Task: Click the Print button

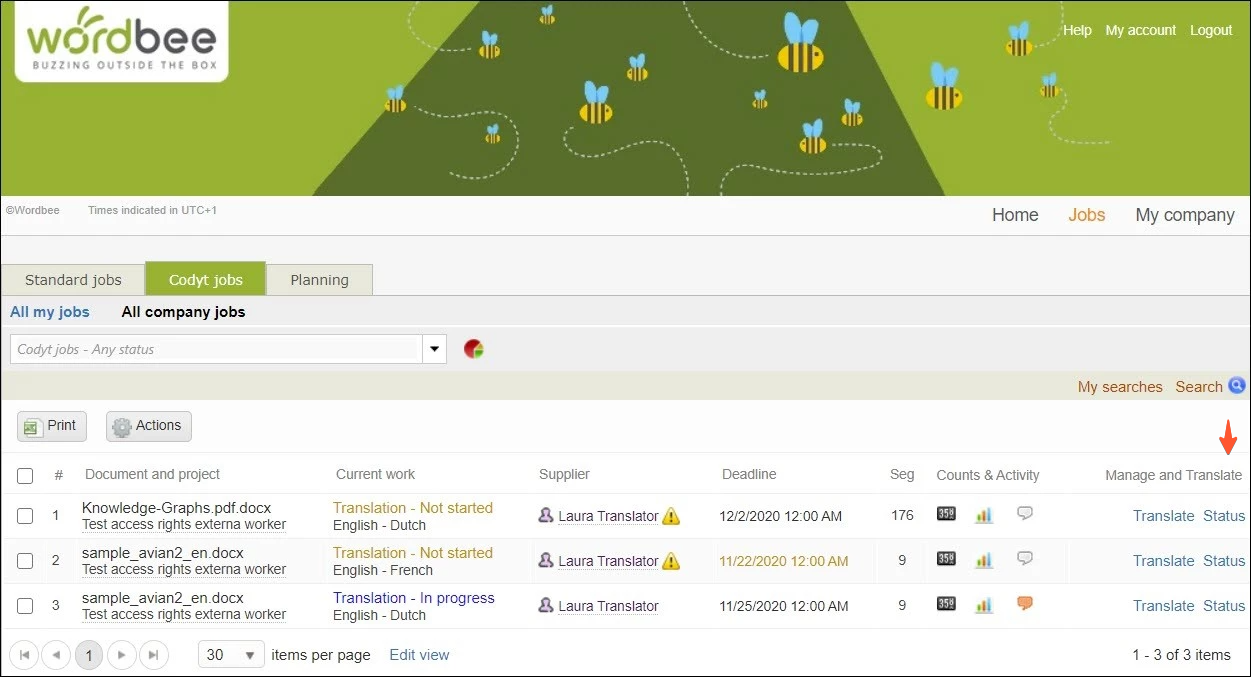Action: 52,426
